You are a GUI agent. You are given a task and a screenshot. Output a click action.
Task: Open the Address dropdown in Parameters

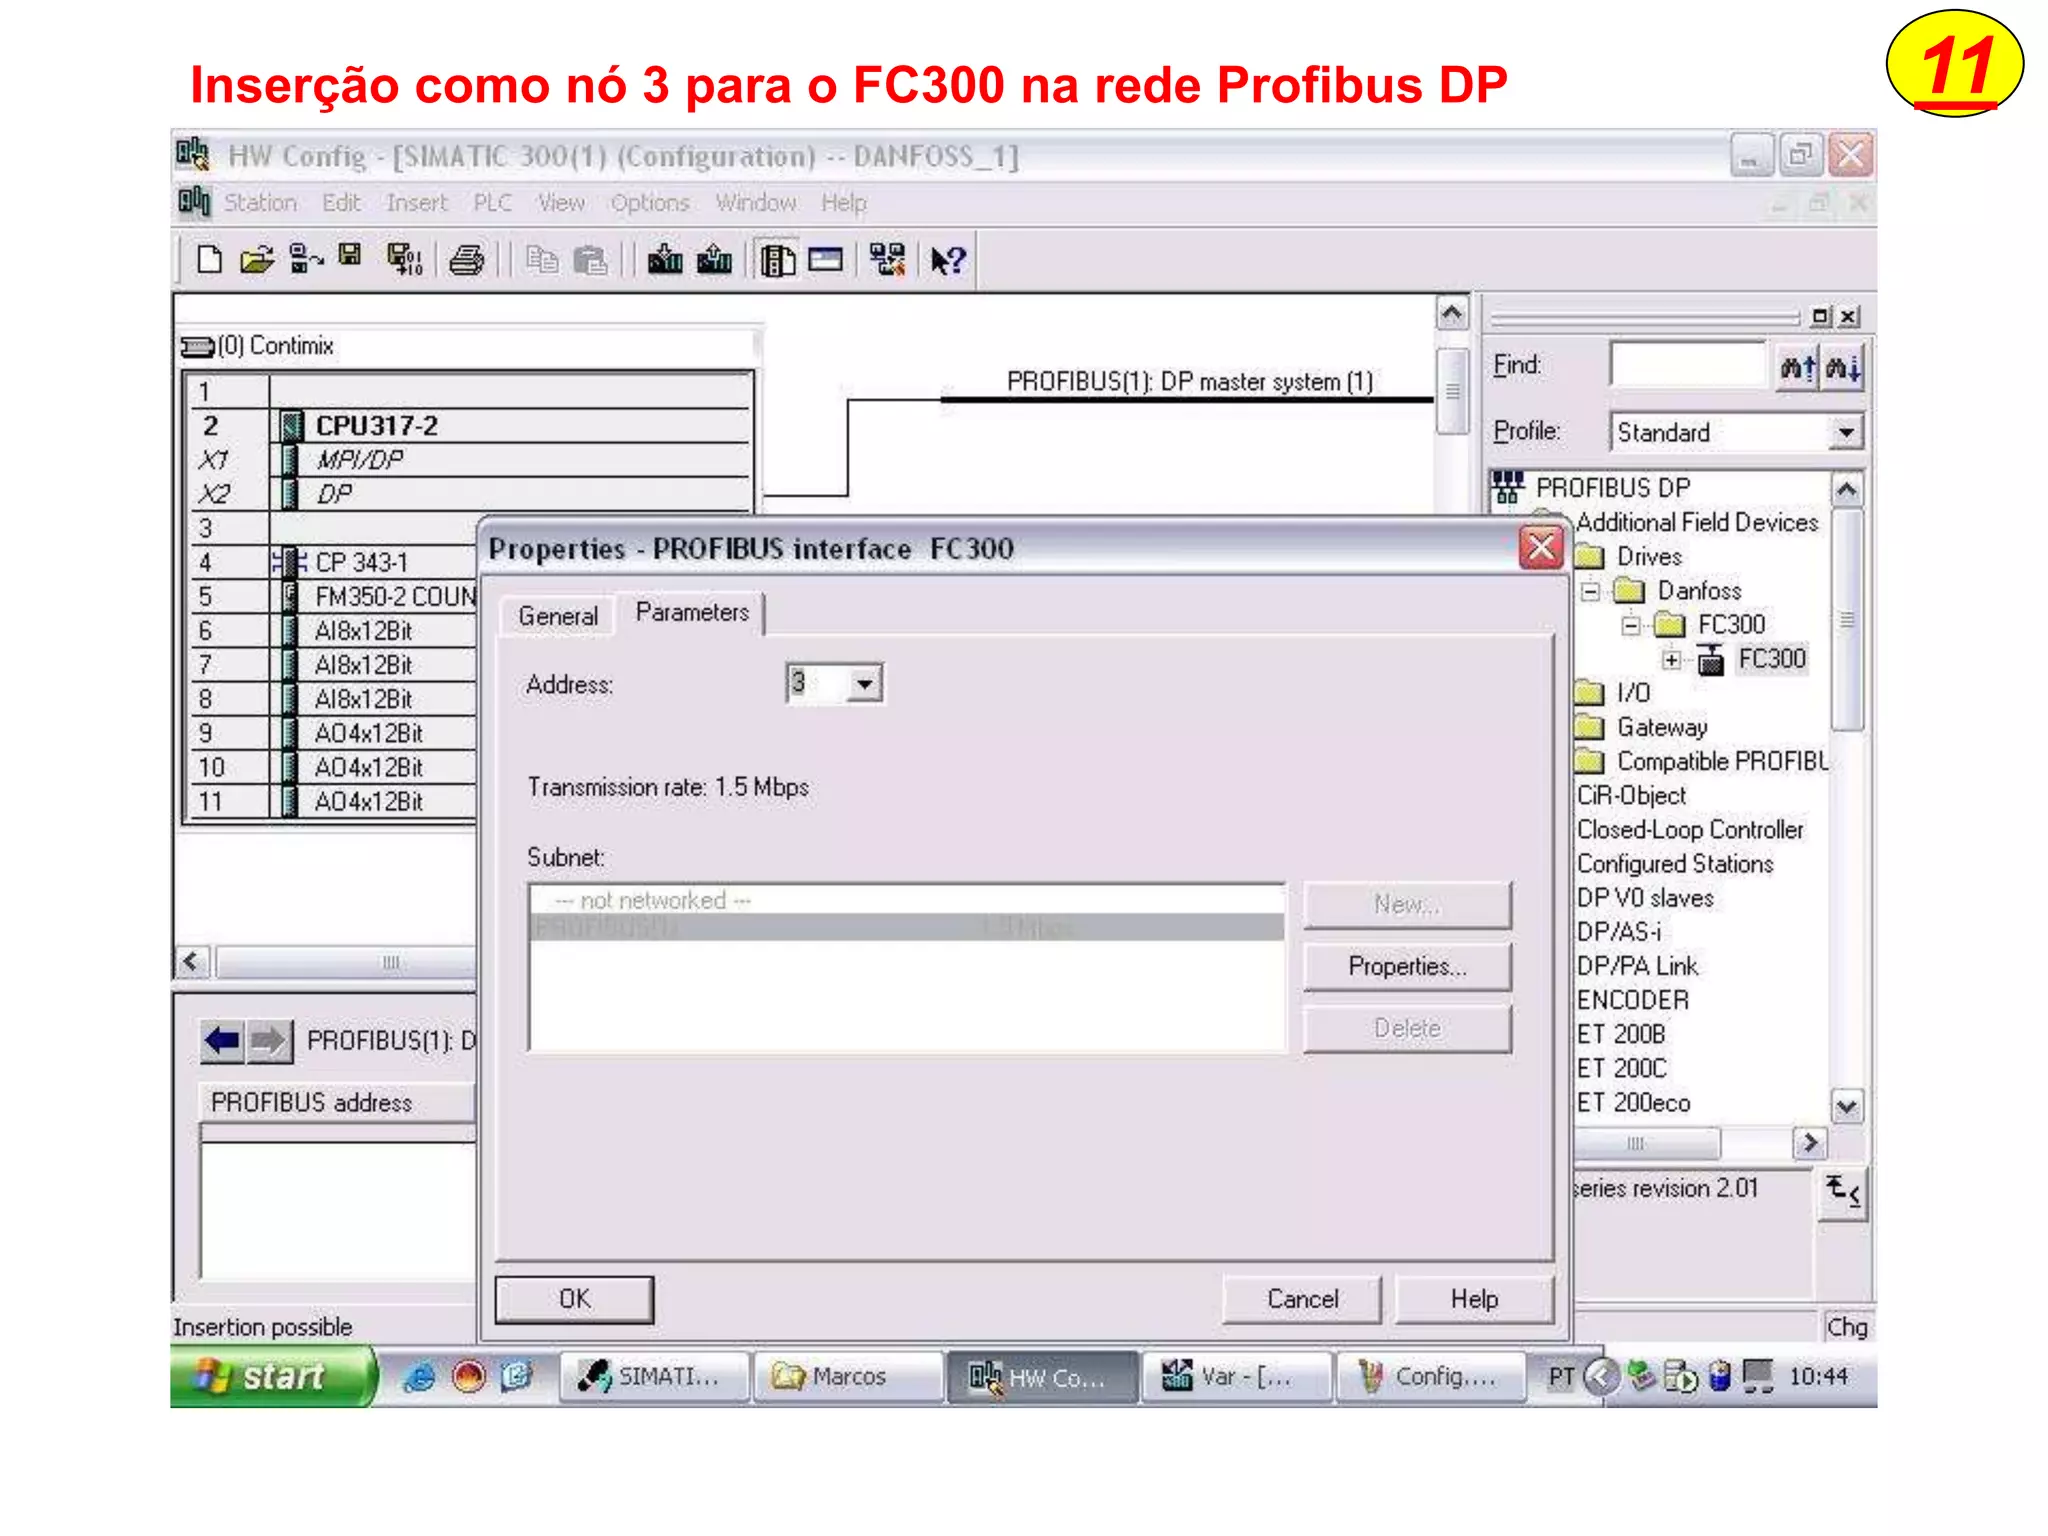click(865, 684)
